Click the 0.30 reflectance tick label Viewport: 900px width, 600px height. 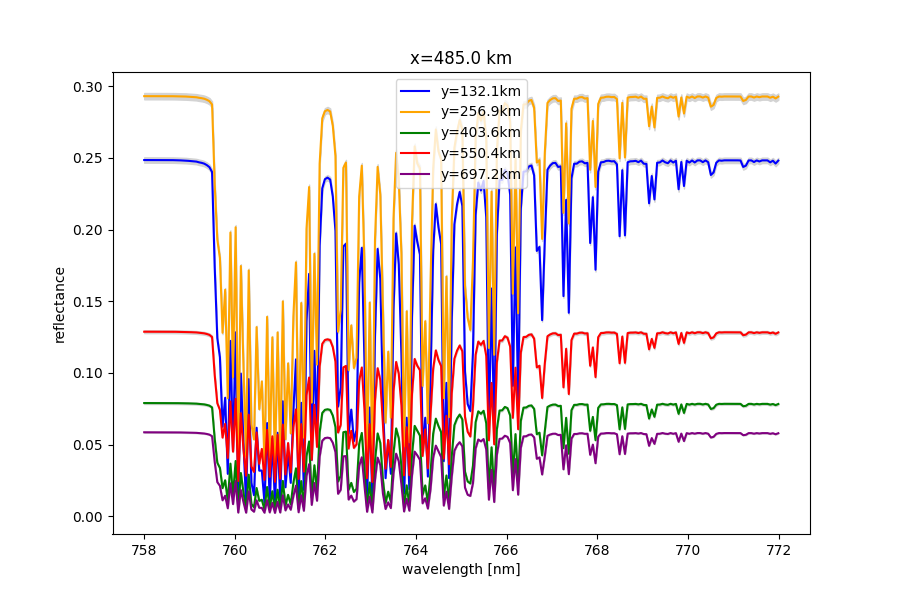point(87,87)
